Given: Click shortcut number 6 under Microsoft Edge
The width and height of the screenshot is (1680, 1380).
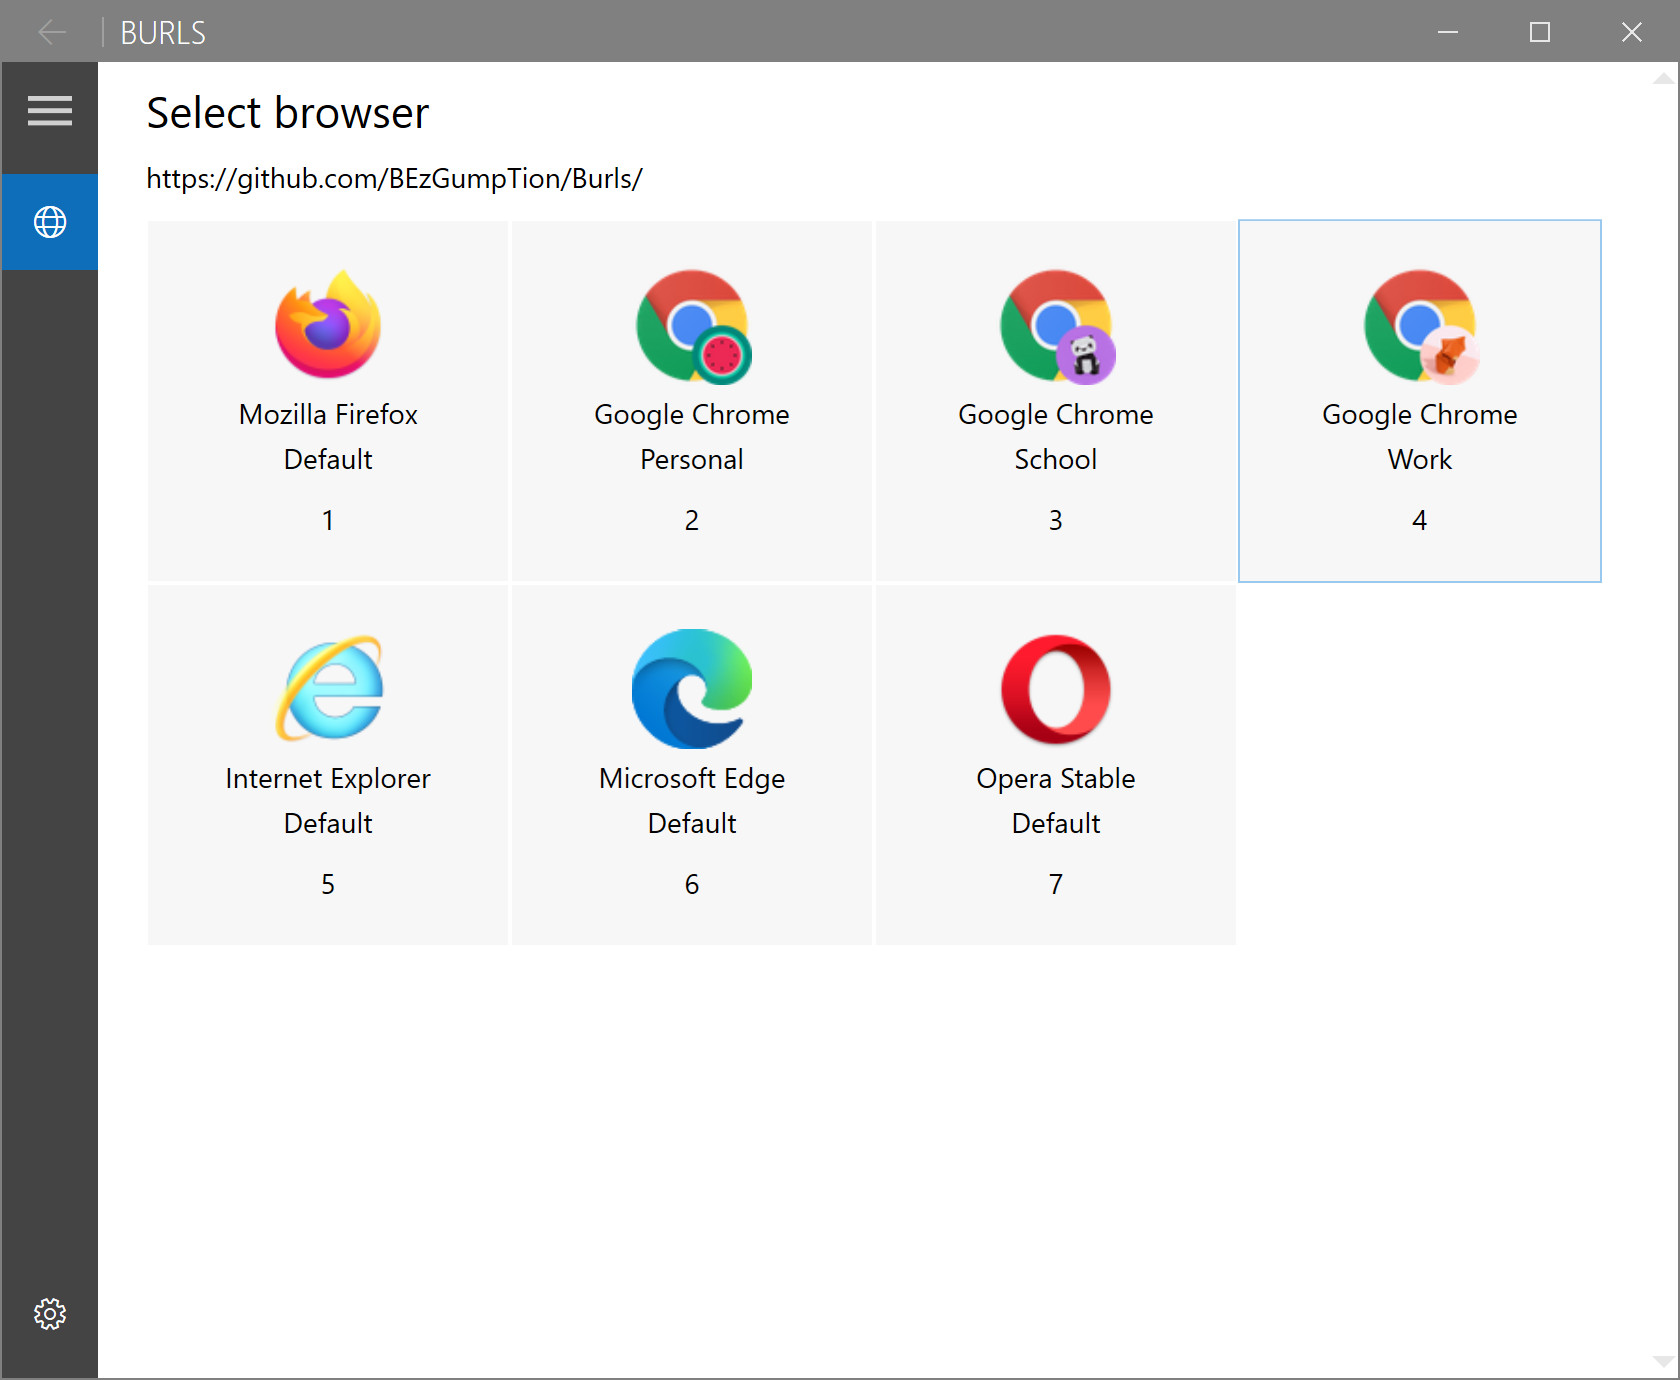Looking at the screenshot, I should (692, 884).
